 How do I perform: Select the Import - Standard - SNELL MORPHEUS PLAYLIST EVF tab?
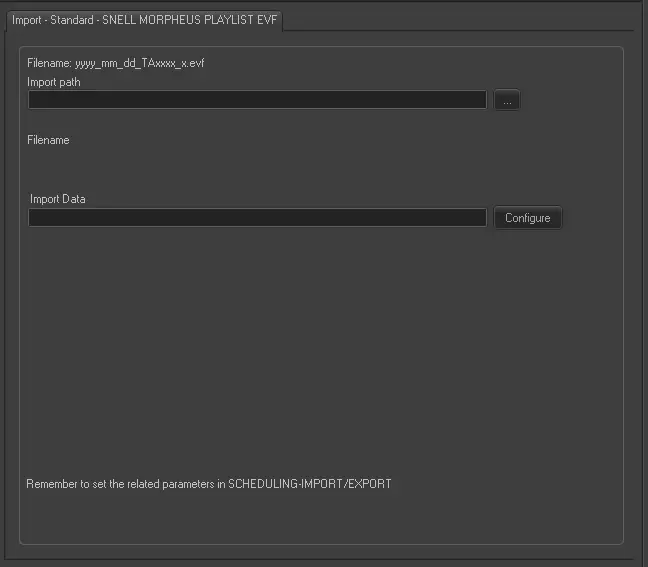point(144,19)
